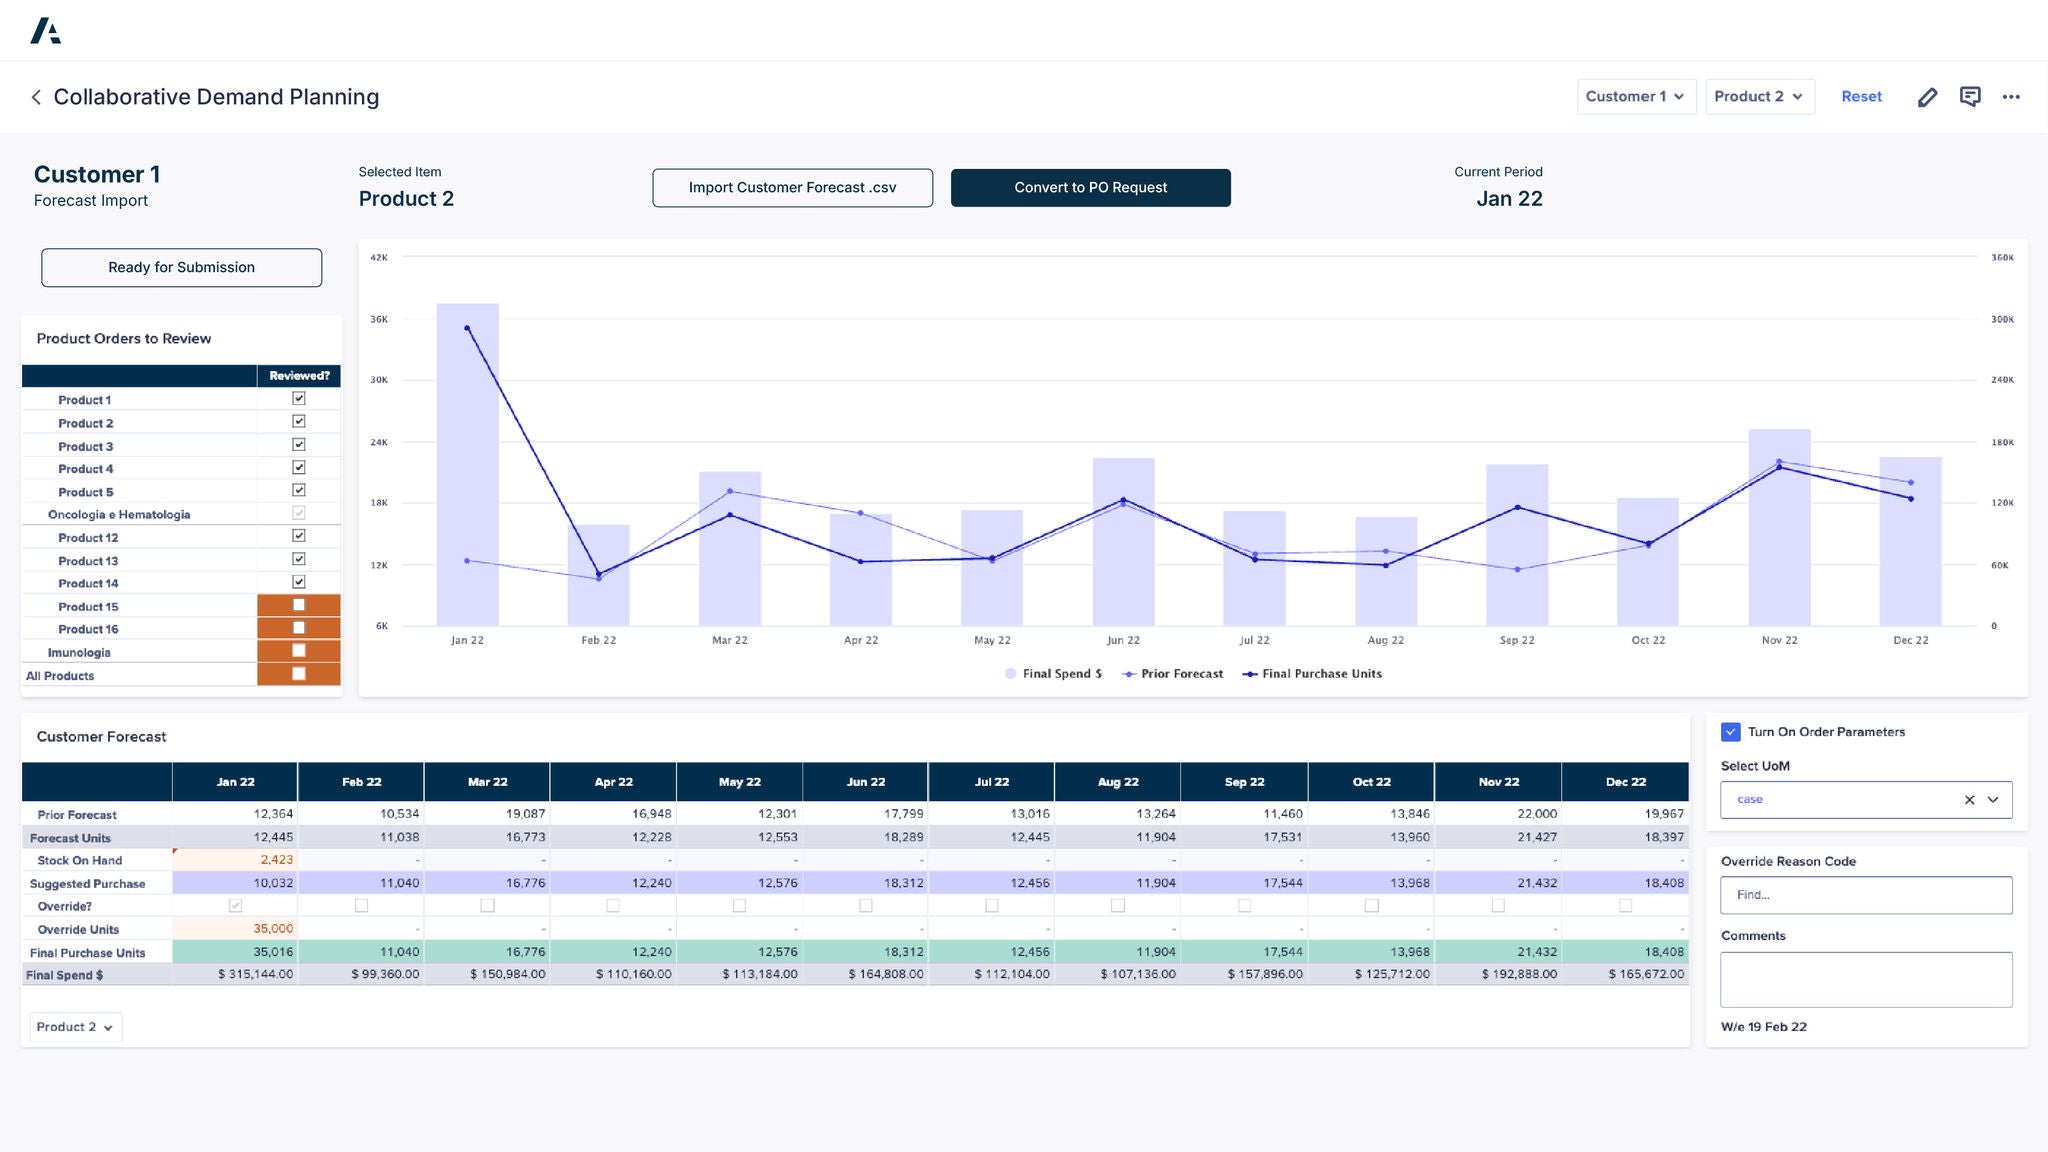This screenshot has height=1152, width=2048.
Task: Check Override box for Feb 22
Action: 361,906
